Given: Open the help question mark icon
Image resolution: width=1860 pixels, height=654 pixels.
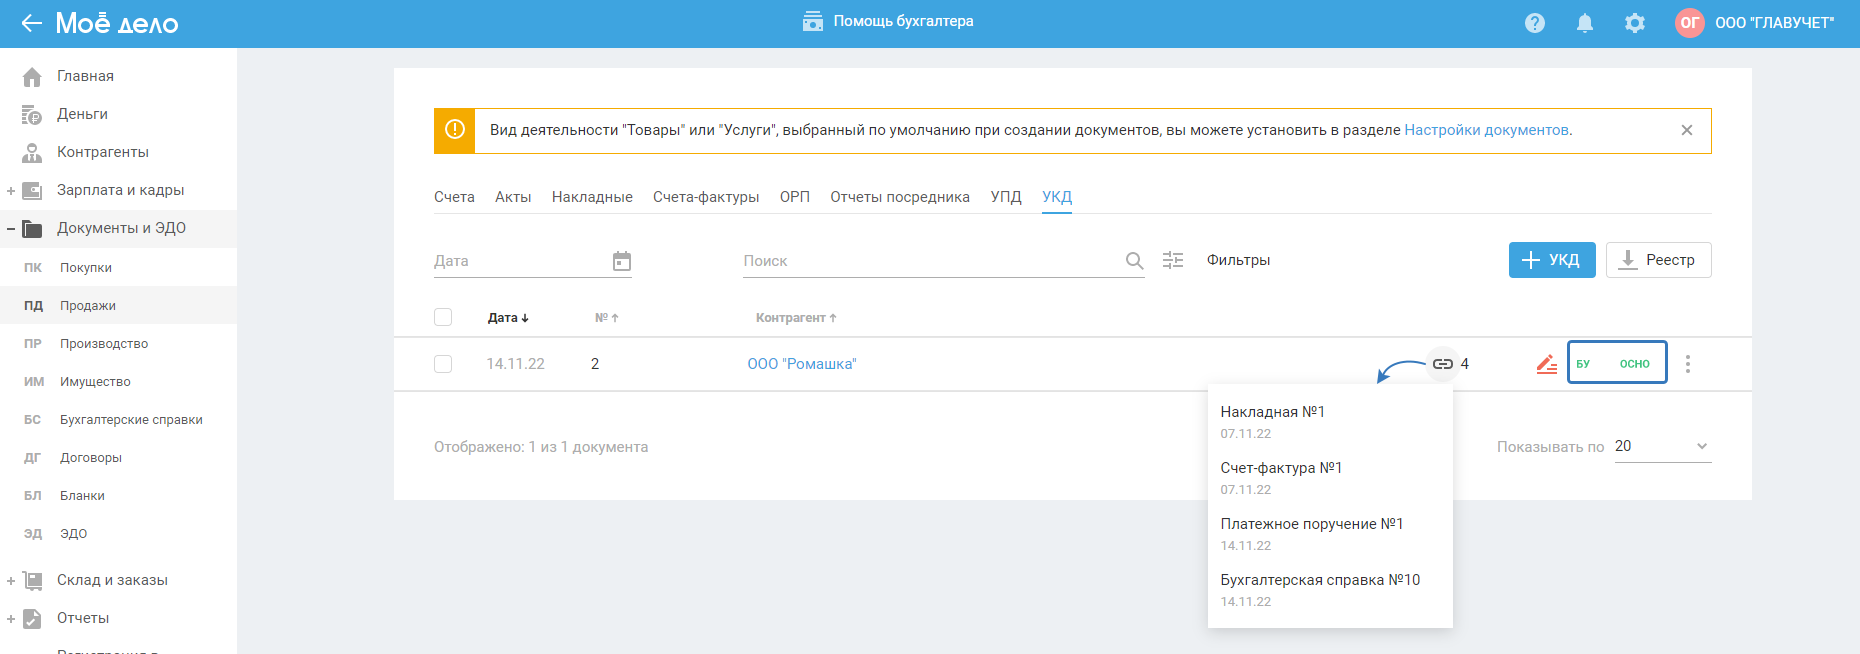Looking at the screenshot, I should tap(1534, 23).
